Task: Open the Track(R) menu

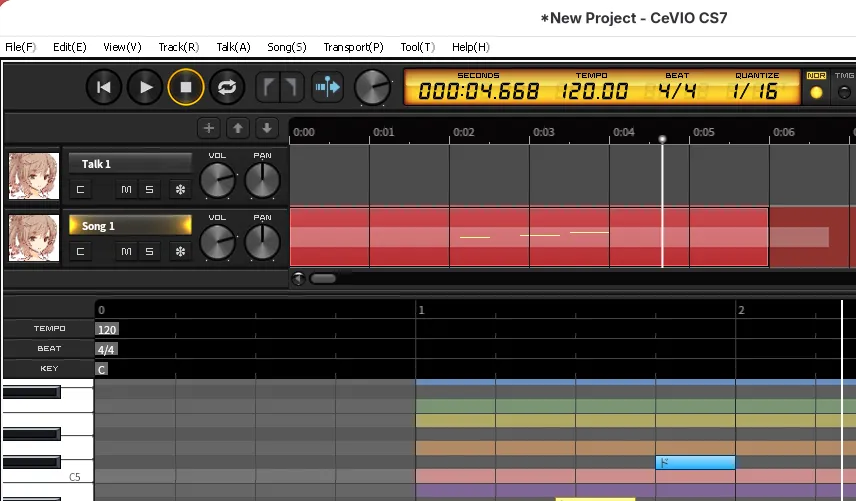Action: [x=179, y=47]
